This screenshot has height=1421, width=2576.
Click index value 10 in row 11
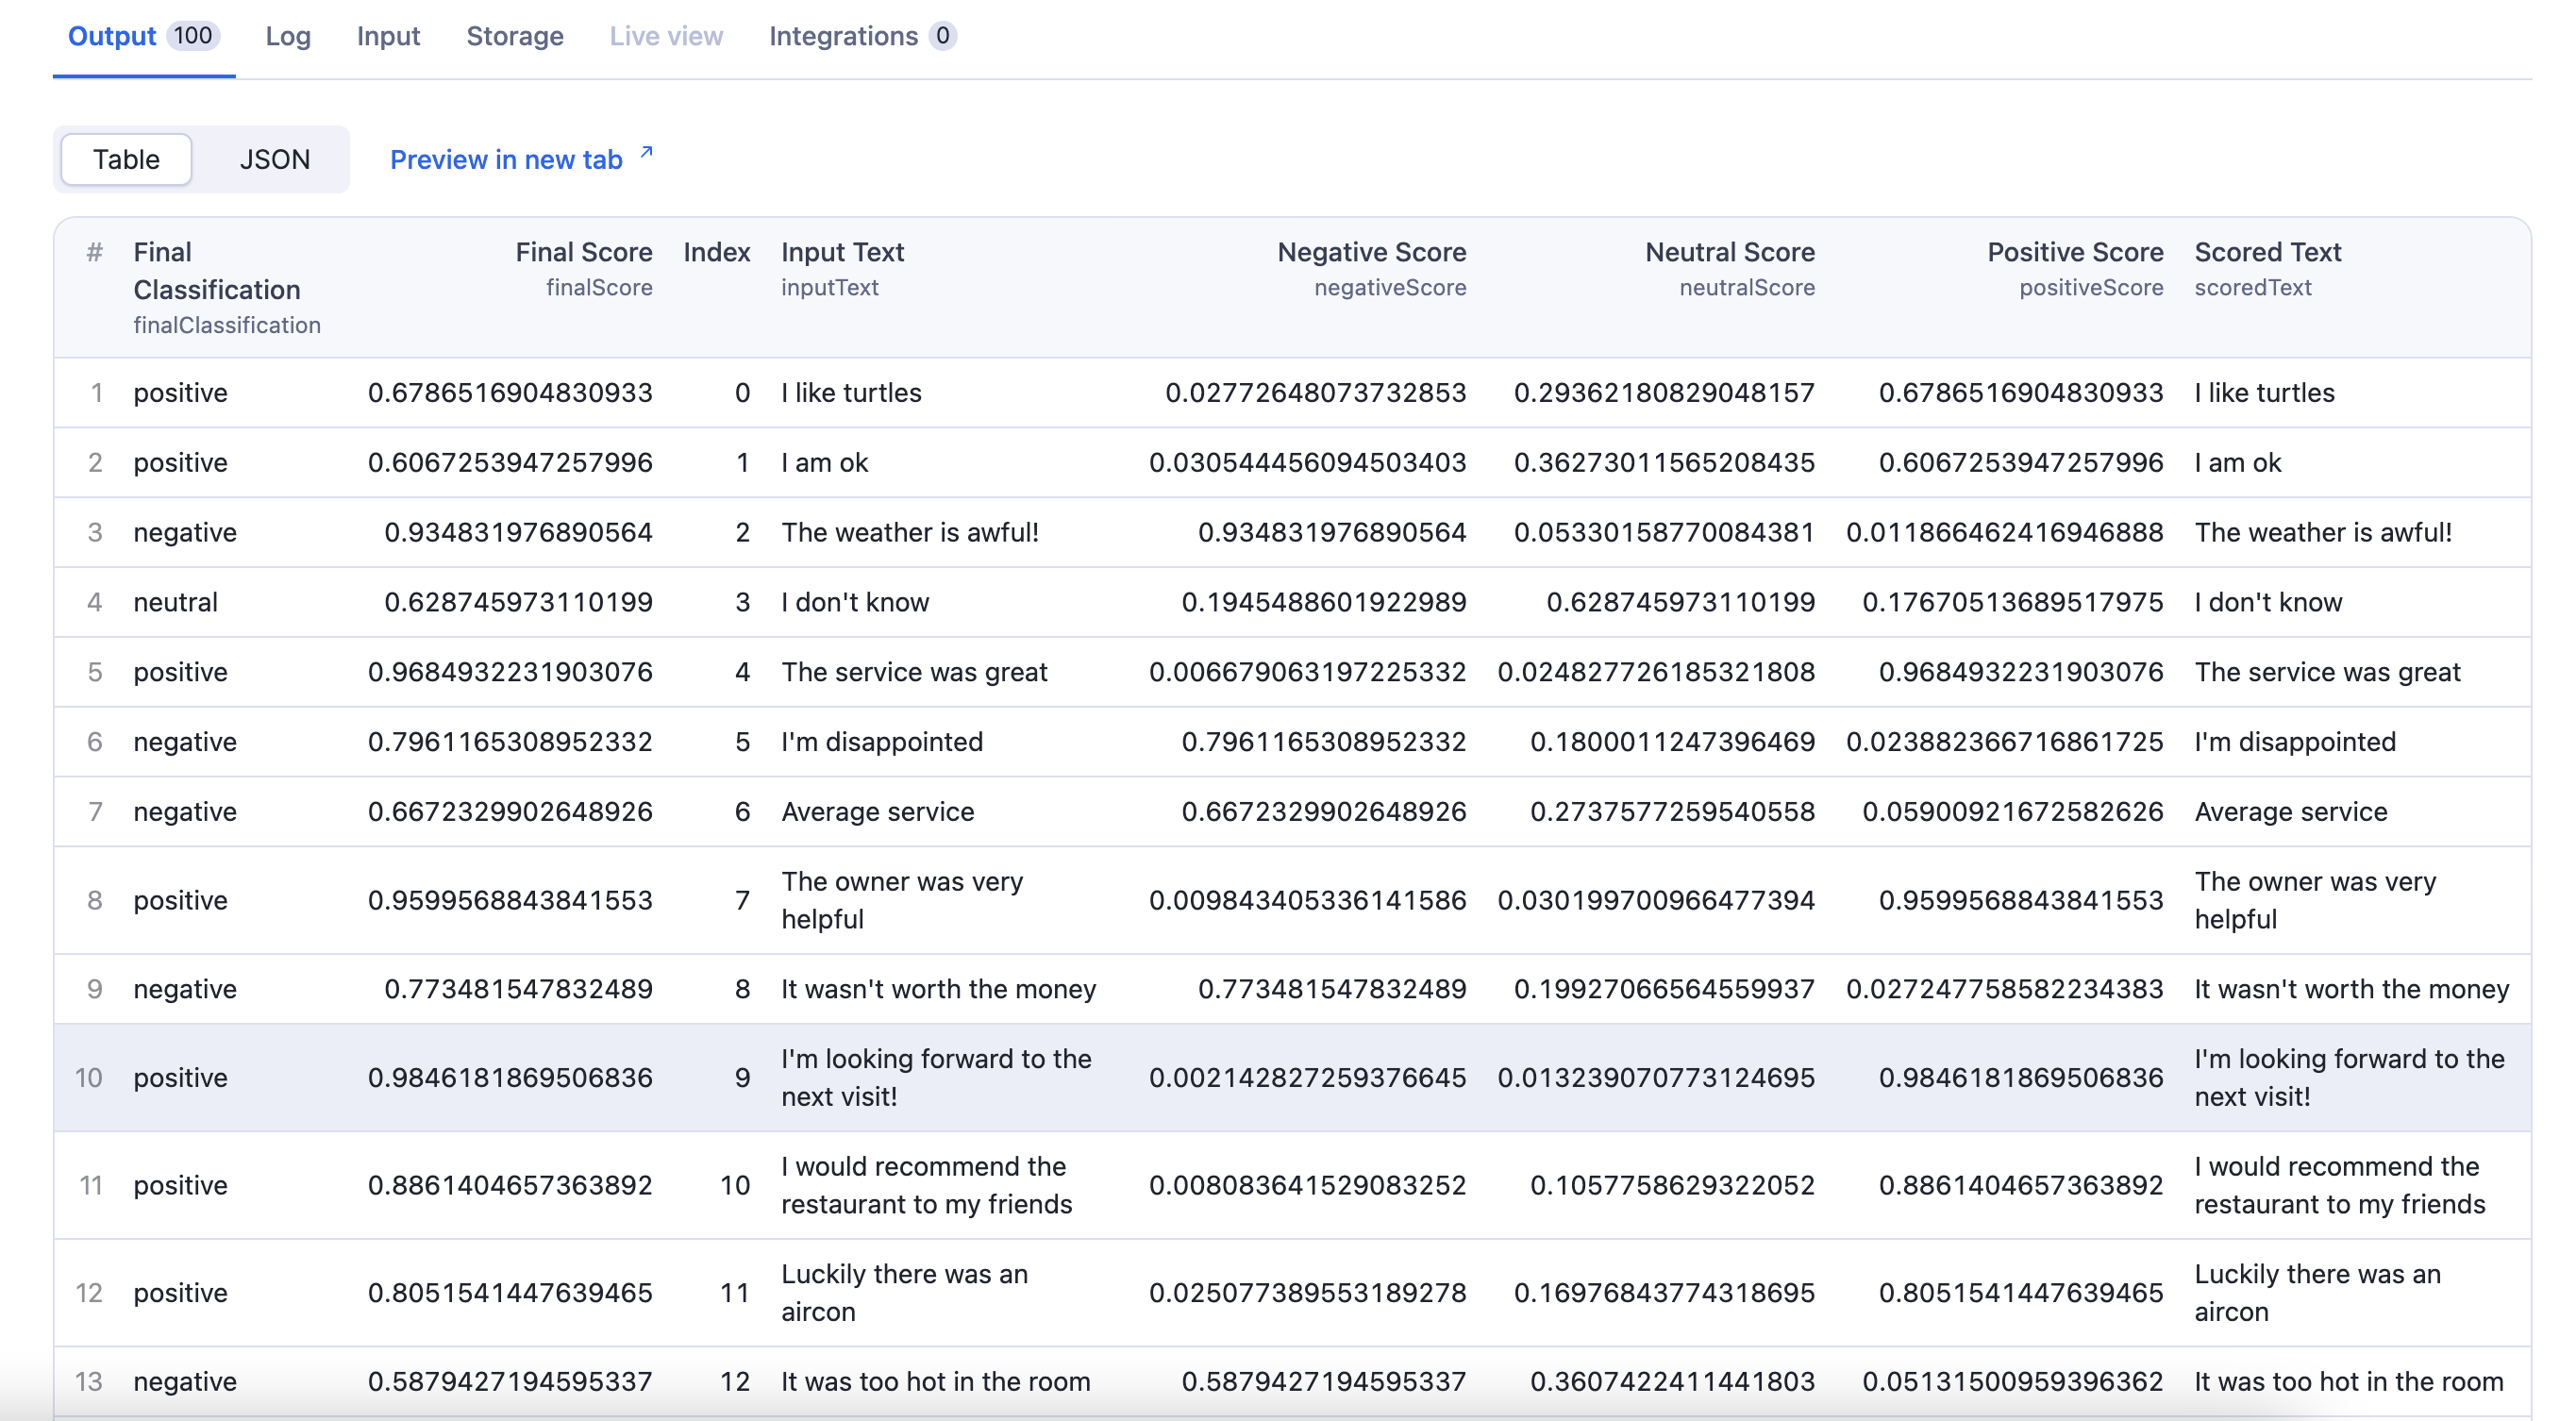tap(735, 1185)
